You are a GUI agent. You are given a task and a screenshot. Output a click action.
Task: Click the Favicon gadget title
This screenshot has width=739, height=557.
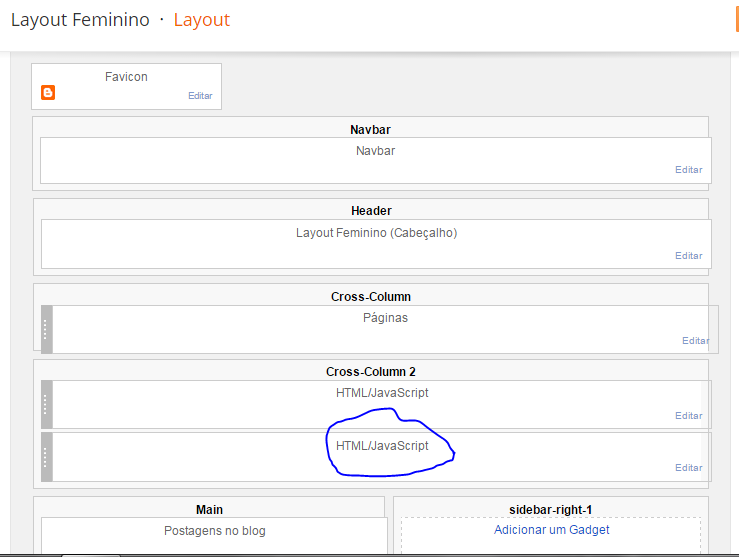tap(126, 77)
